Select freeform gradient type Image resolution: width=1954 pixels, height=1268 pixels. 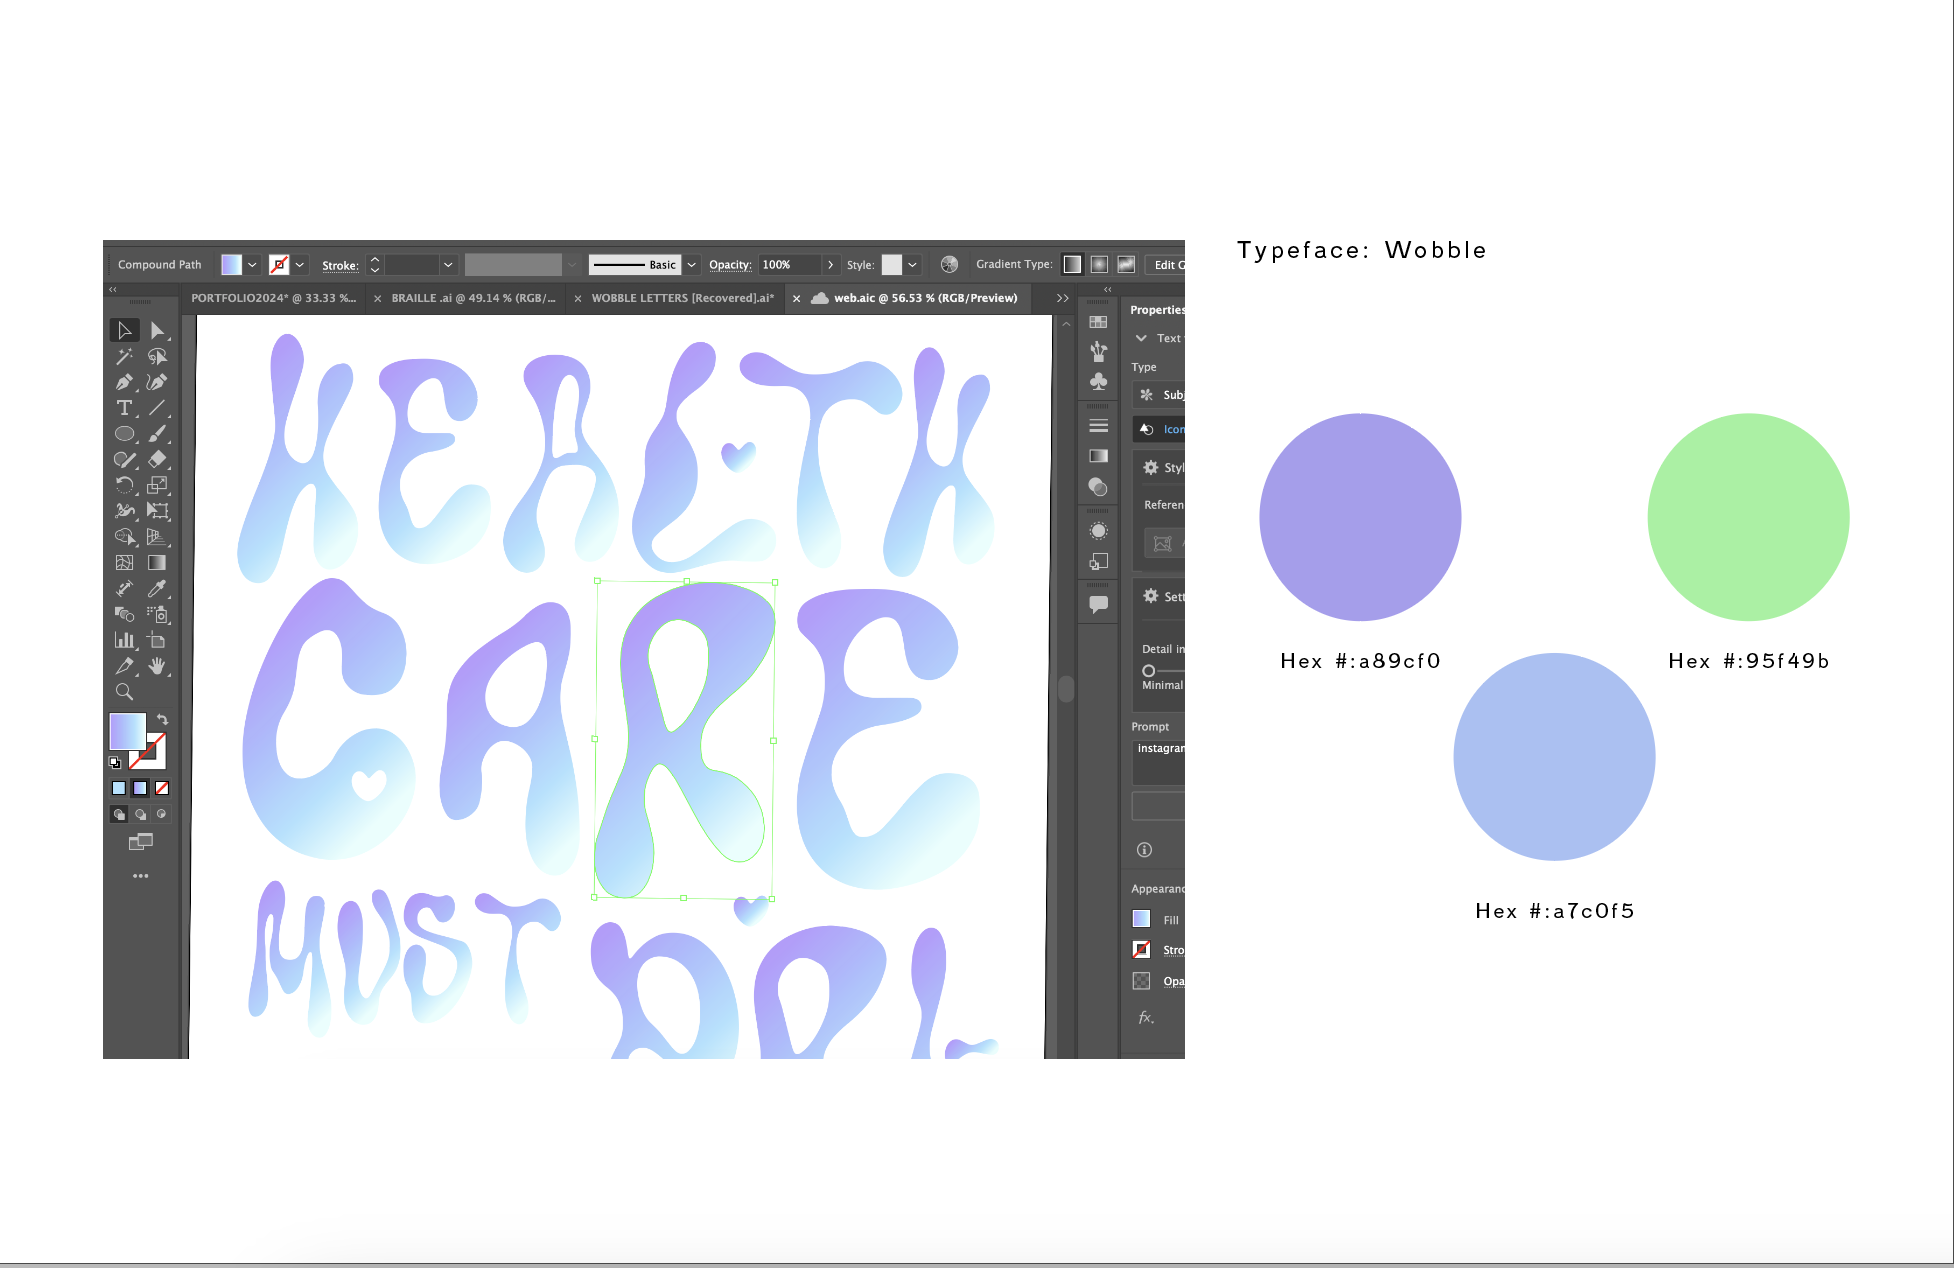[1126, 264]
